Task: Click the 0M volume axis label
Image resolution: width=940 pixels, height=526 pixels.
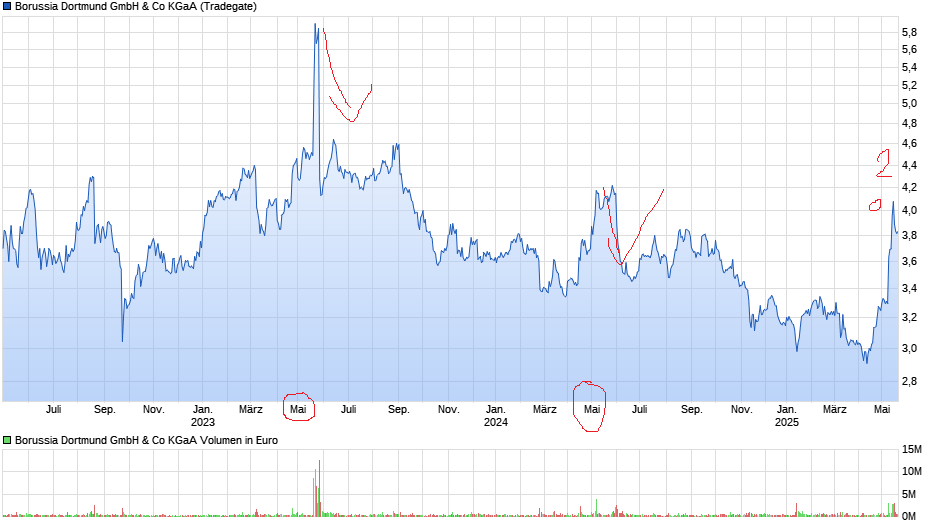Action: click(x=909, y=516)
